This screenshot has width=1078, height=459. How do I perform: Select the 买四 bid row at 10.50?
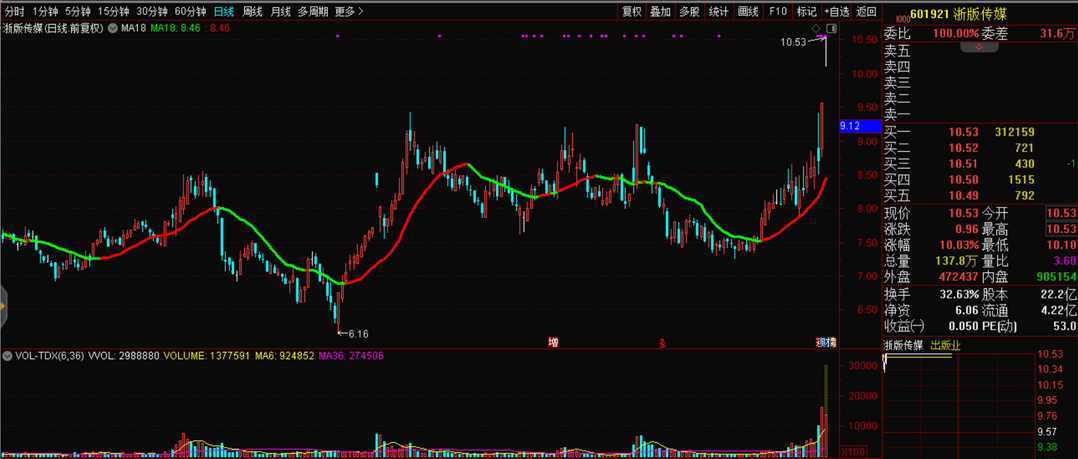click(x=980, y=179)
